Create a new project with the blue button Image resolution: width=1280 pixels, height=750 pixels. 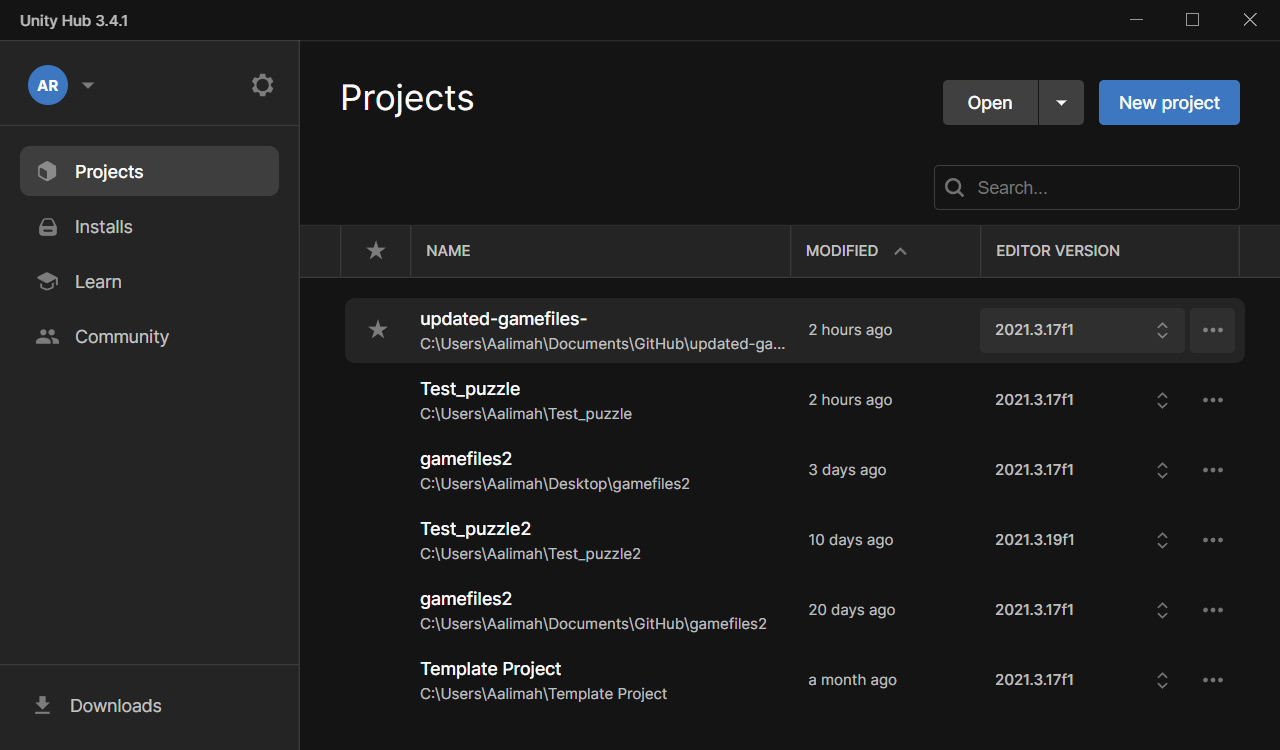[1168, 102]
